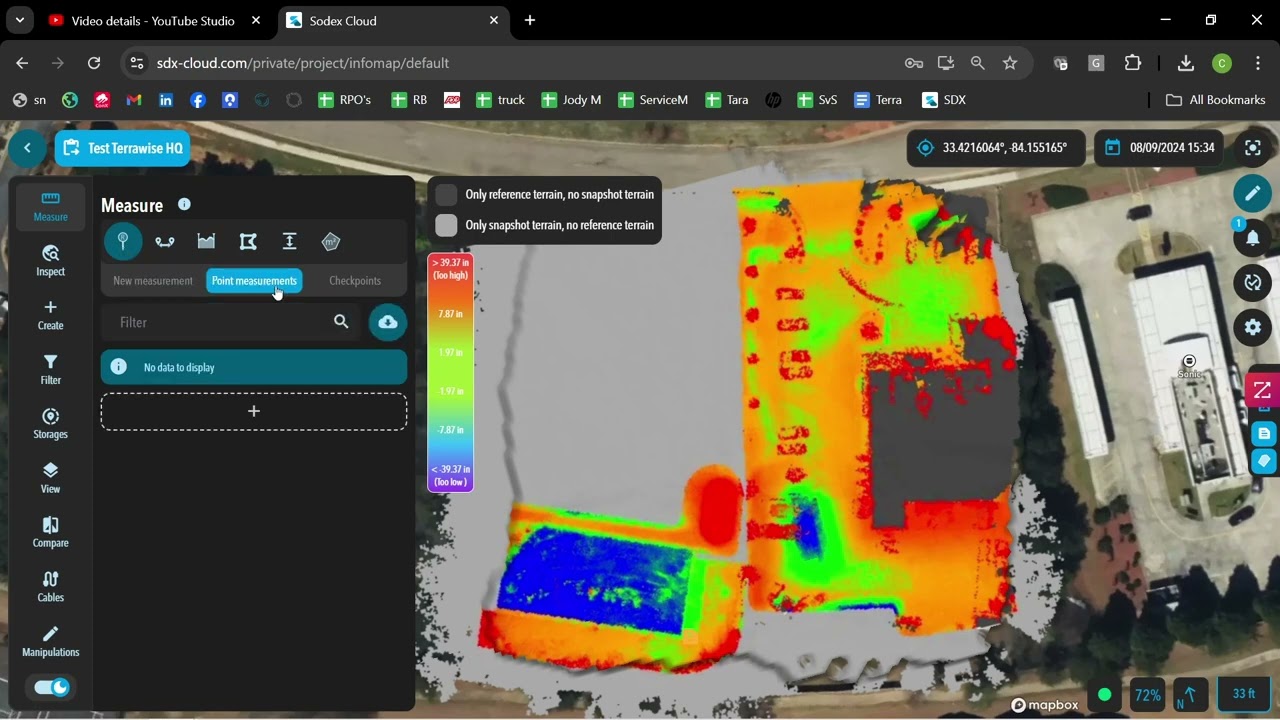Image resolution: width=1280 pixels, height=720 pixels.
Task: Toggle Only reference terrain checkbox
Action: click(x=446, y=195)
